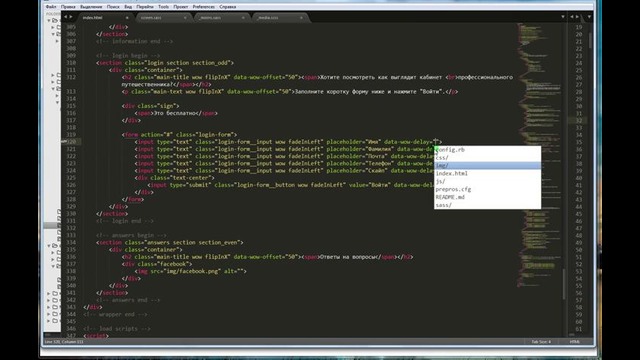
Task: Click the tab scroll right arrow beside index.html
Action: 71,17
